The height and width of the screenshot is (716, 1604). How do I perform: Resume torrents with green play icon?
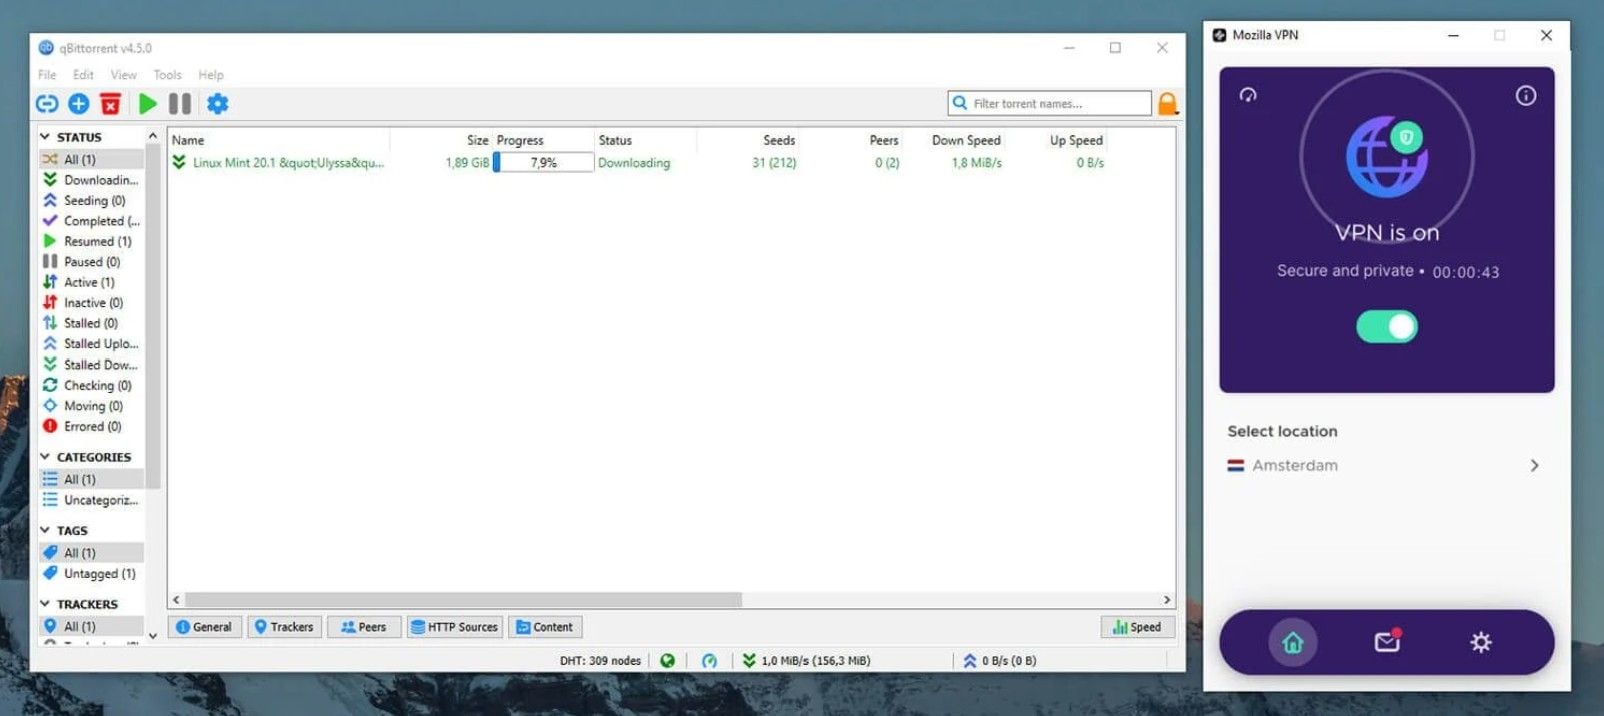[x=148, y=104]
